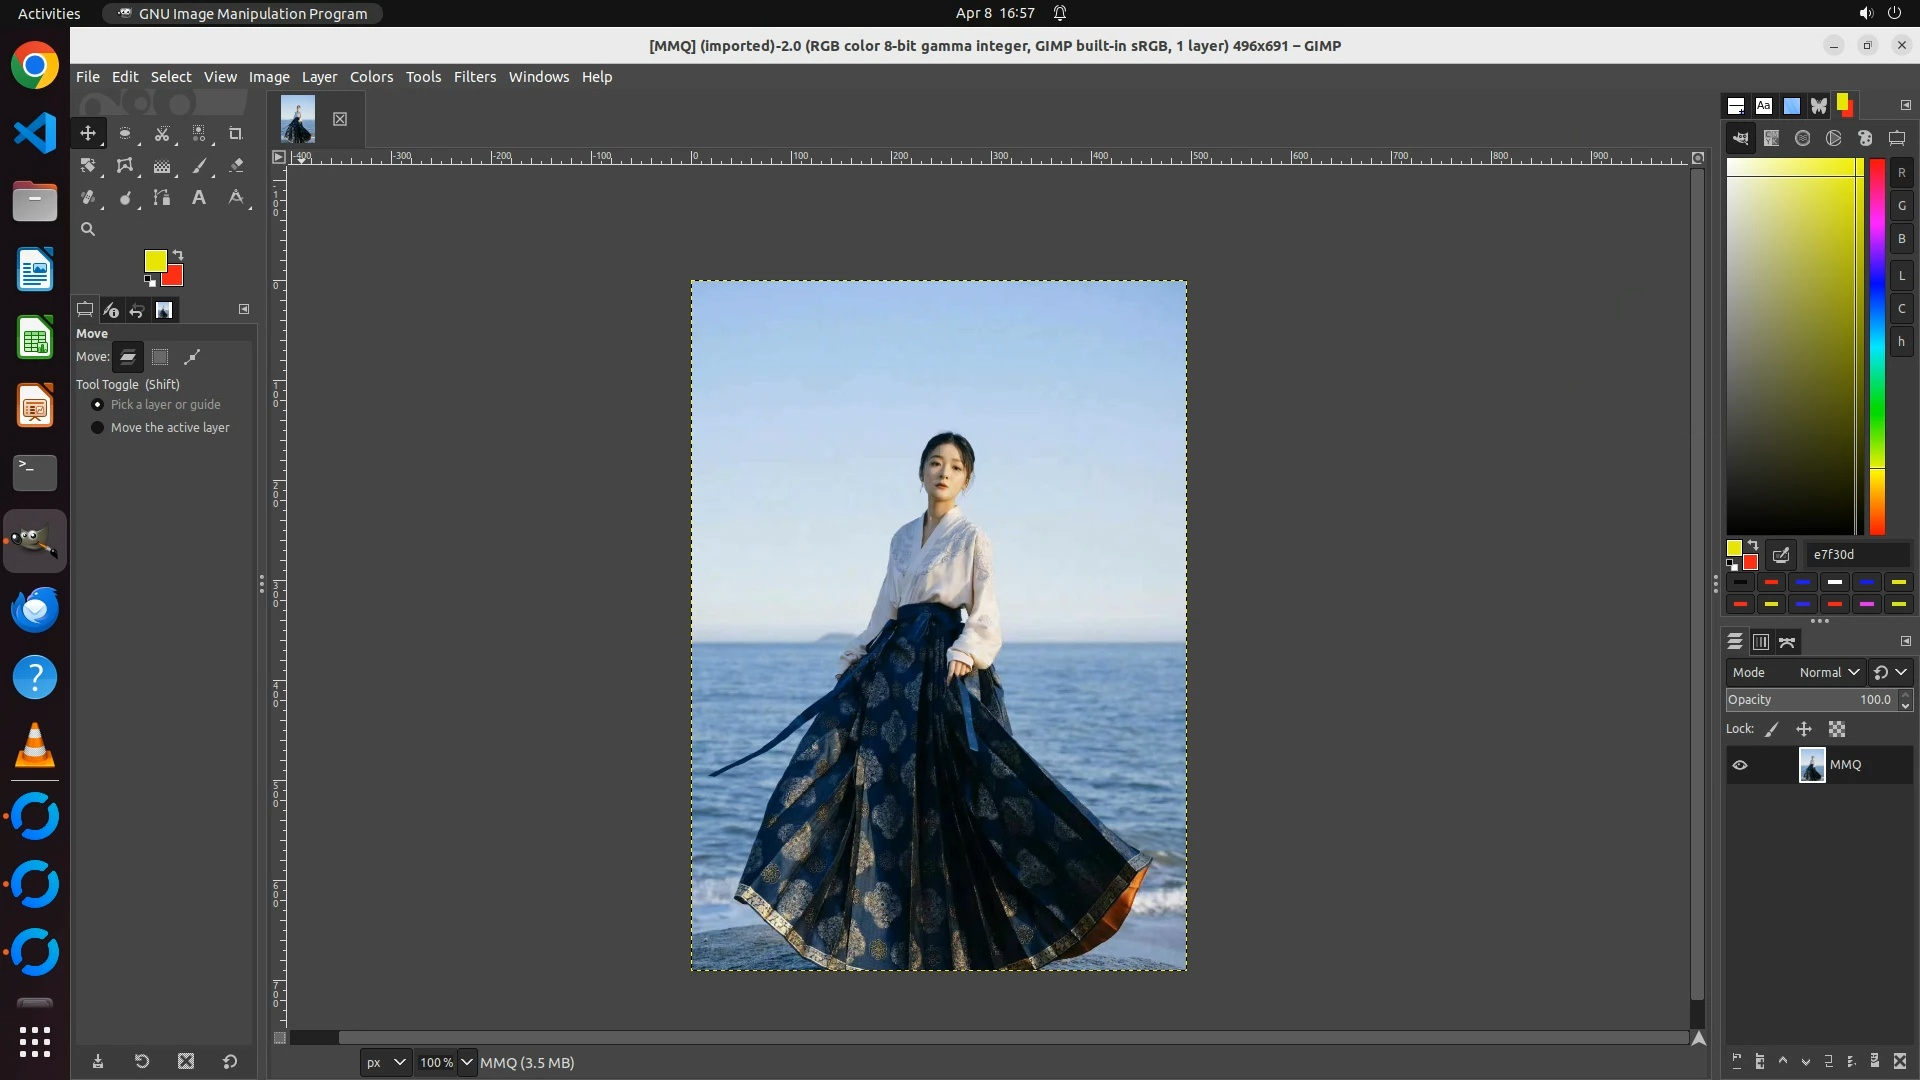This screenshot has width=1920, height=1080.
Task: Select the Crop tool
Action: tap(236, 133)
